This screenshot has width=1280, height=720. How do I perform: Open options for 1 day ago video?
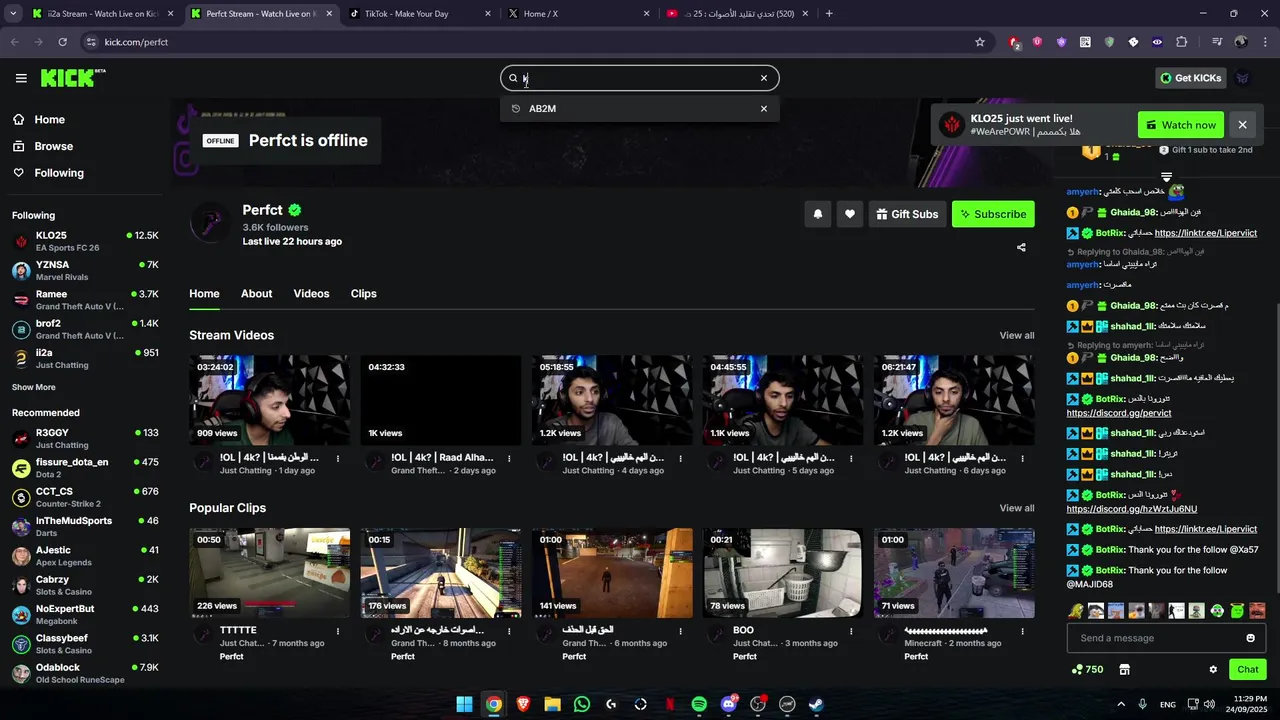tap(338, 459)
